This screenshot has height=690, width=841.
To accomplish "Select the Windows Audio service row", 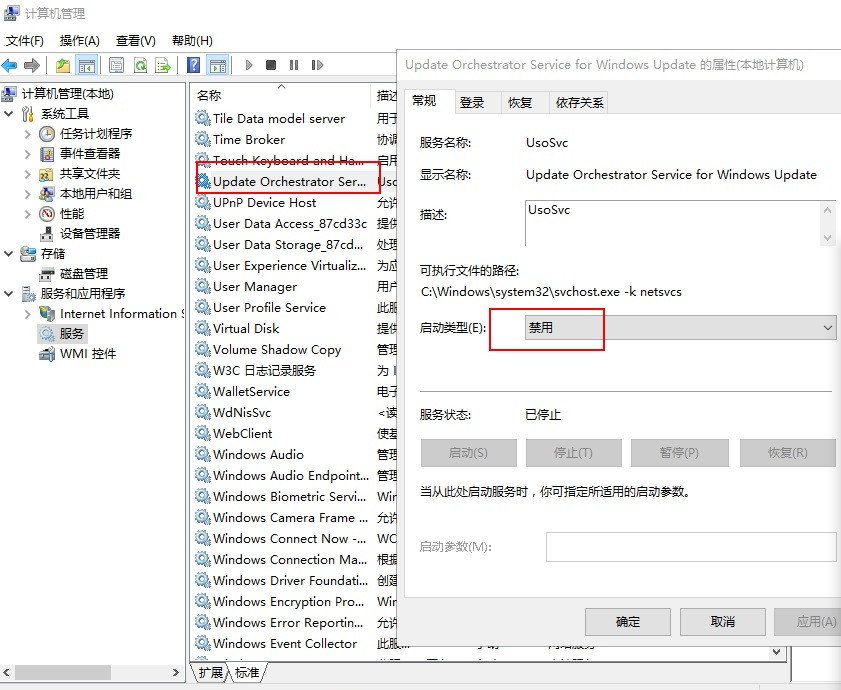I will click(x=258, y=454).
